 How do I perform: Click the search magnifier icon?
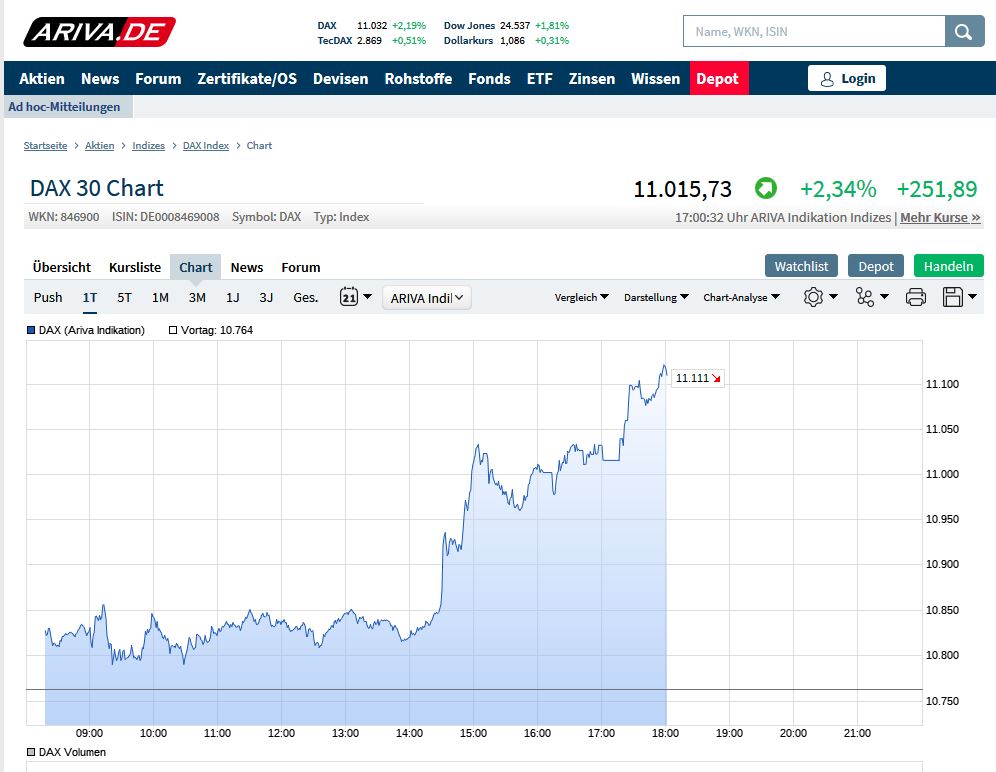(963, 31)
